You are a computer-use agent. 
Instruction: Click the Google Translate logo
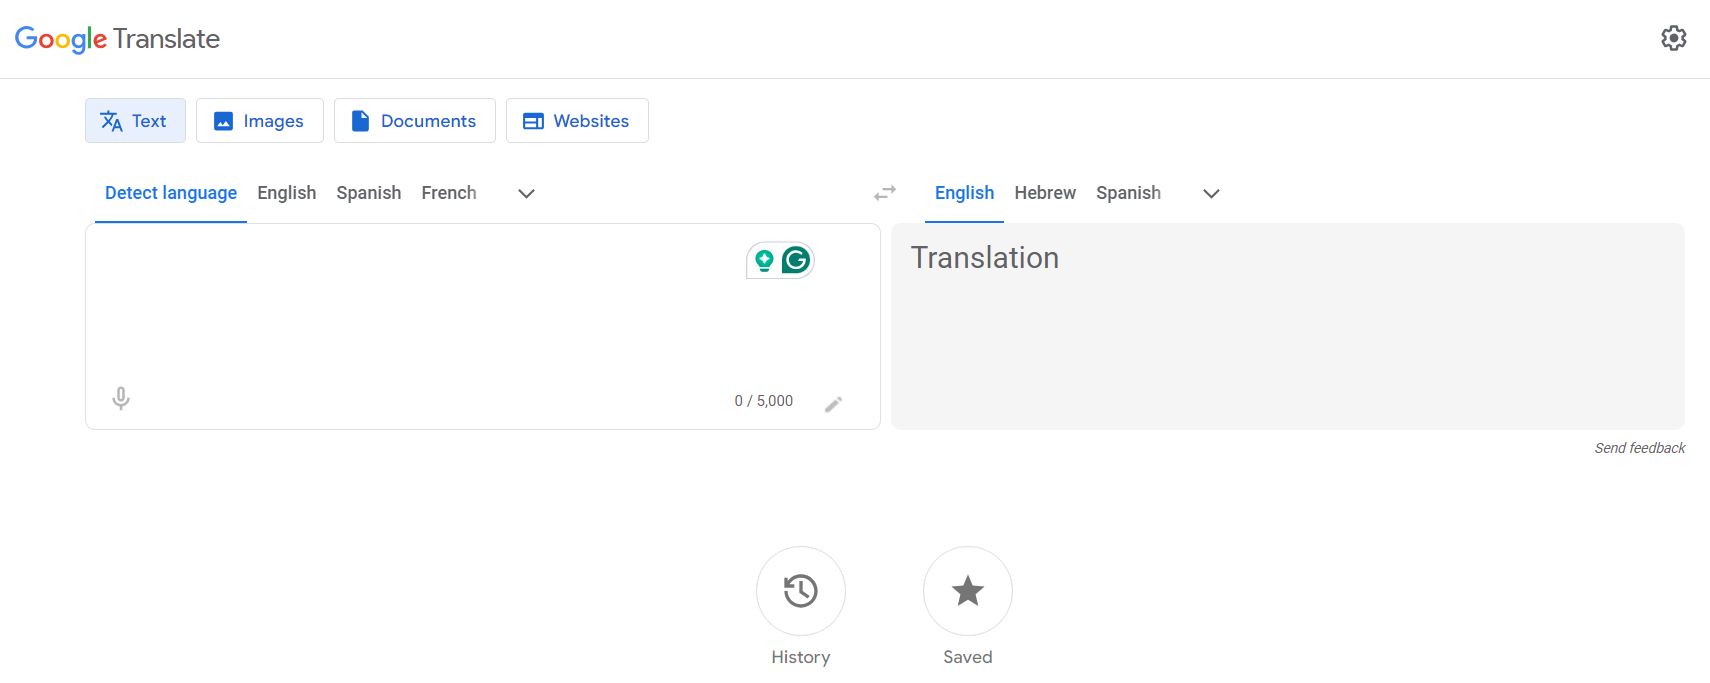coord(117,39)
